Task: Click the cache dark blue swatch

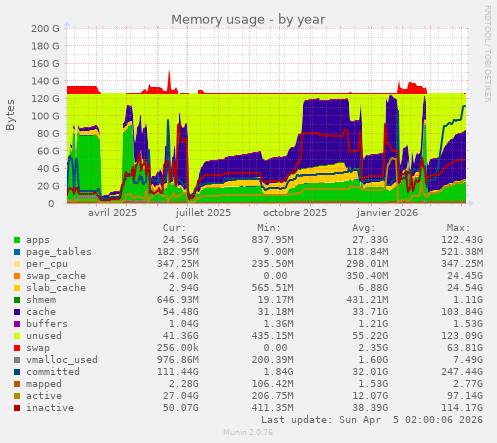Action: point(17,312)
